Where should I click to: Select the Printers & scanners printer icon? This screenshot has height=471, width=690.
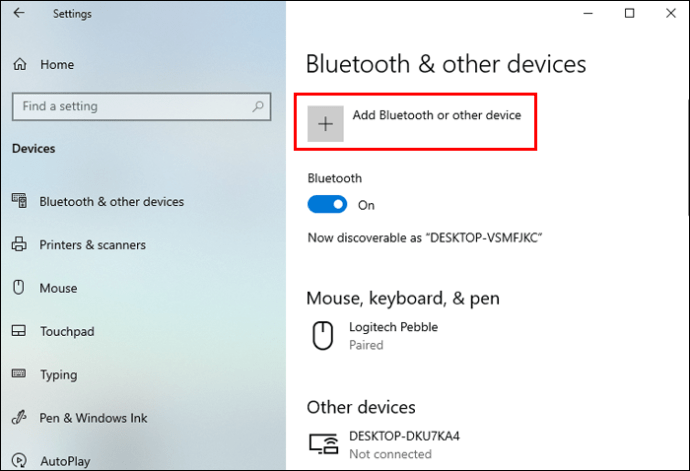[x=19, y=244]
